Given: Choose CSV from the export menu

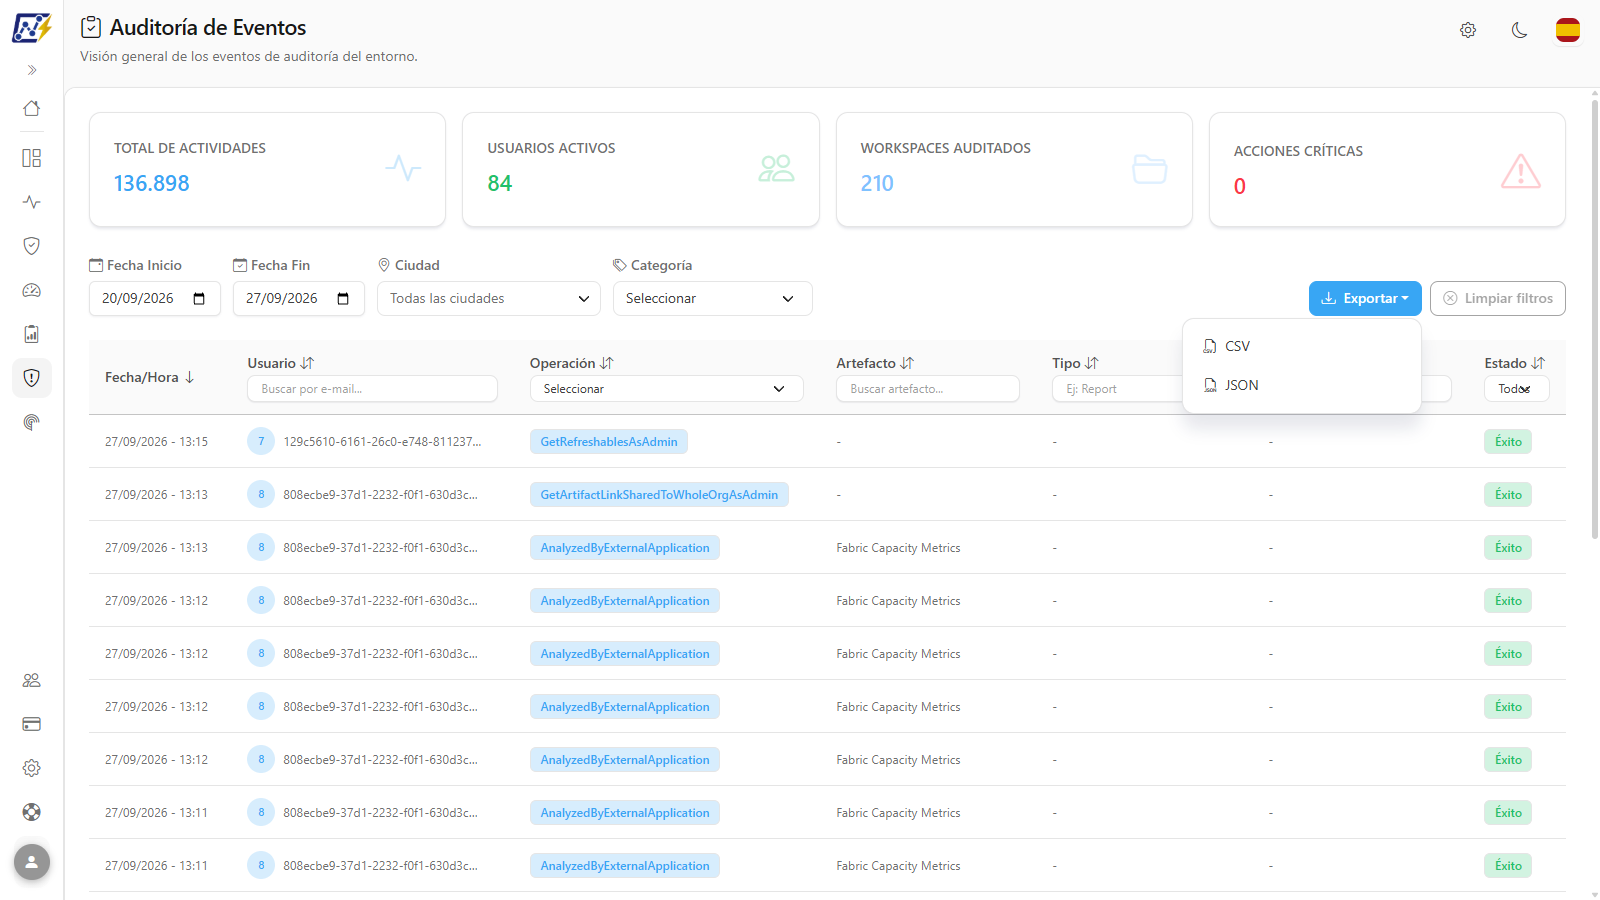Looking at the screenshot, I should click(x=1302, y=346).
